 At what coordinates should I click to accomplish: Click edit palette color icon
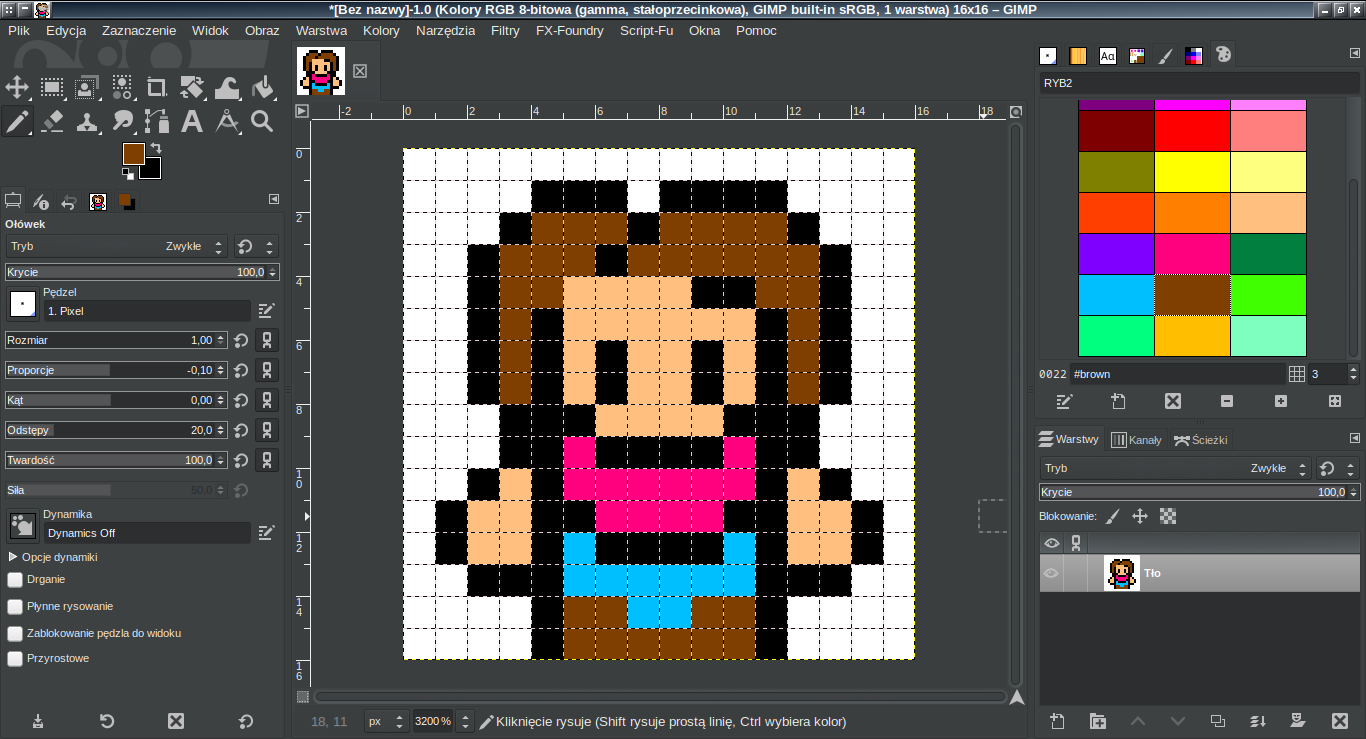[1065, 401]
